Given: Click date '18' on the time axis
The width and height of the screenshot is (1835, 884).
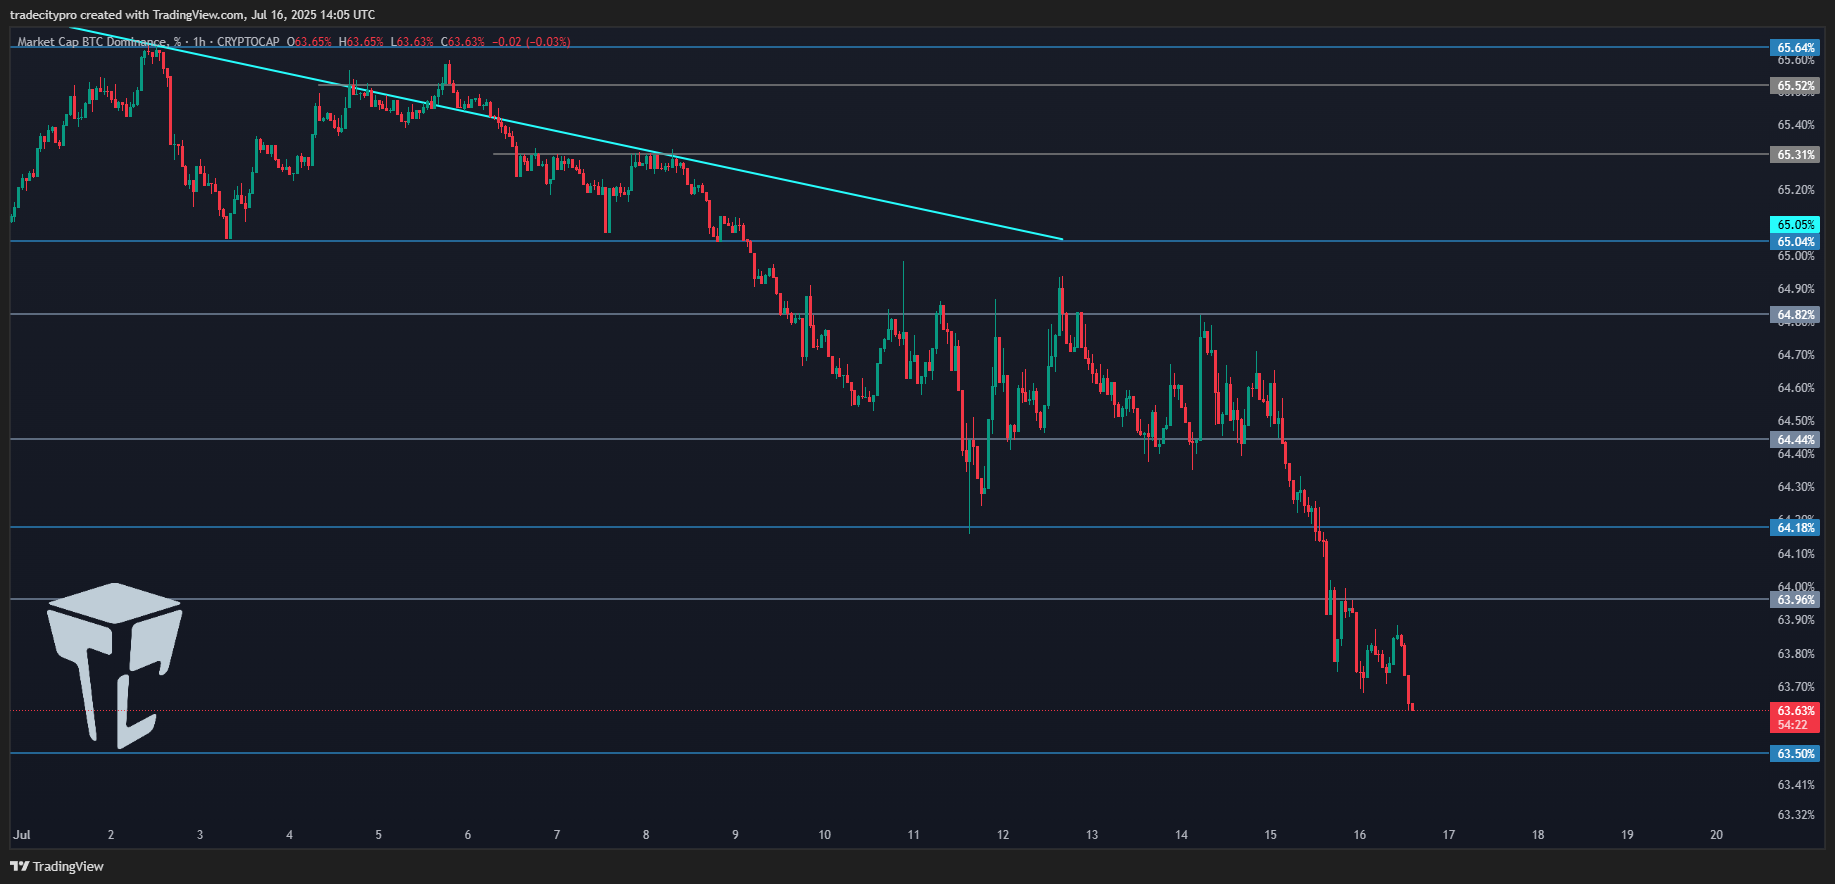Looking at the screenshot, I should (x=1538, y=835).
